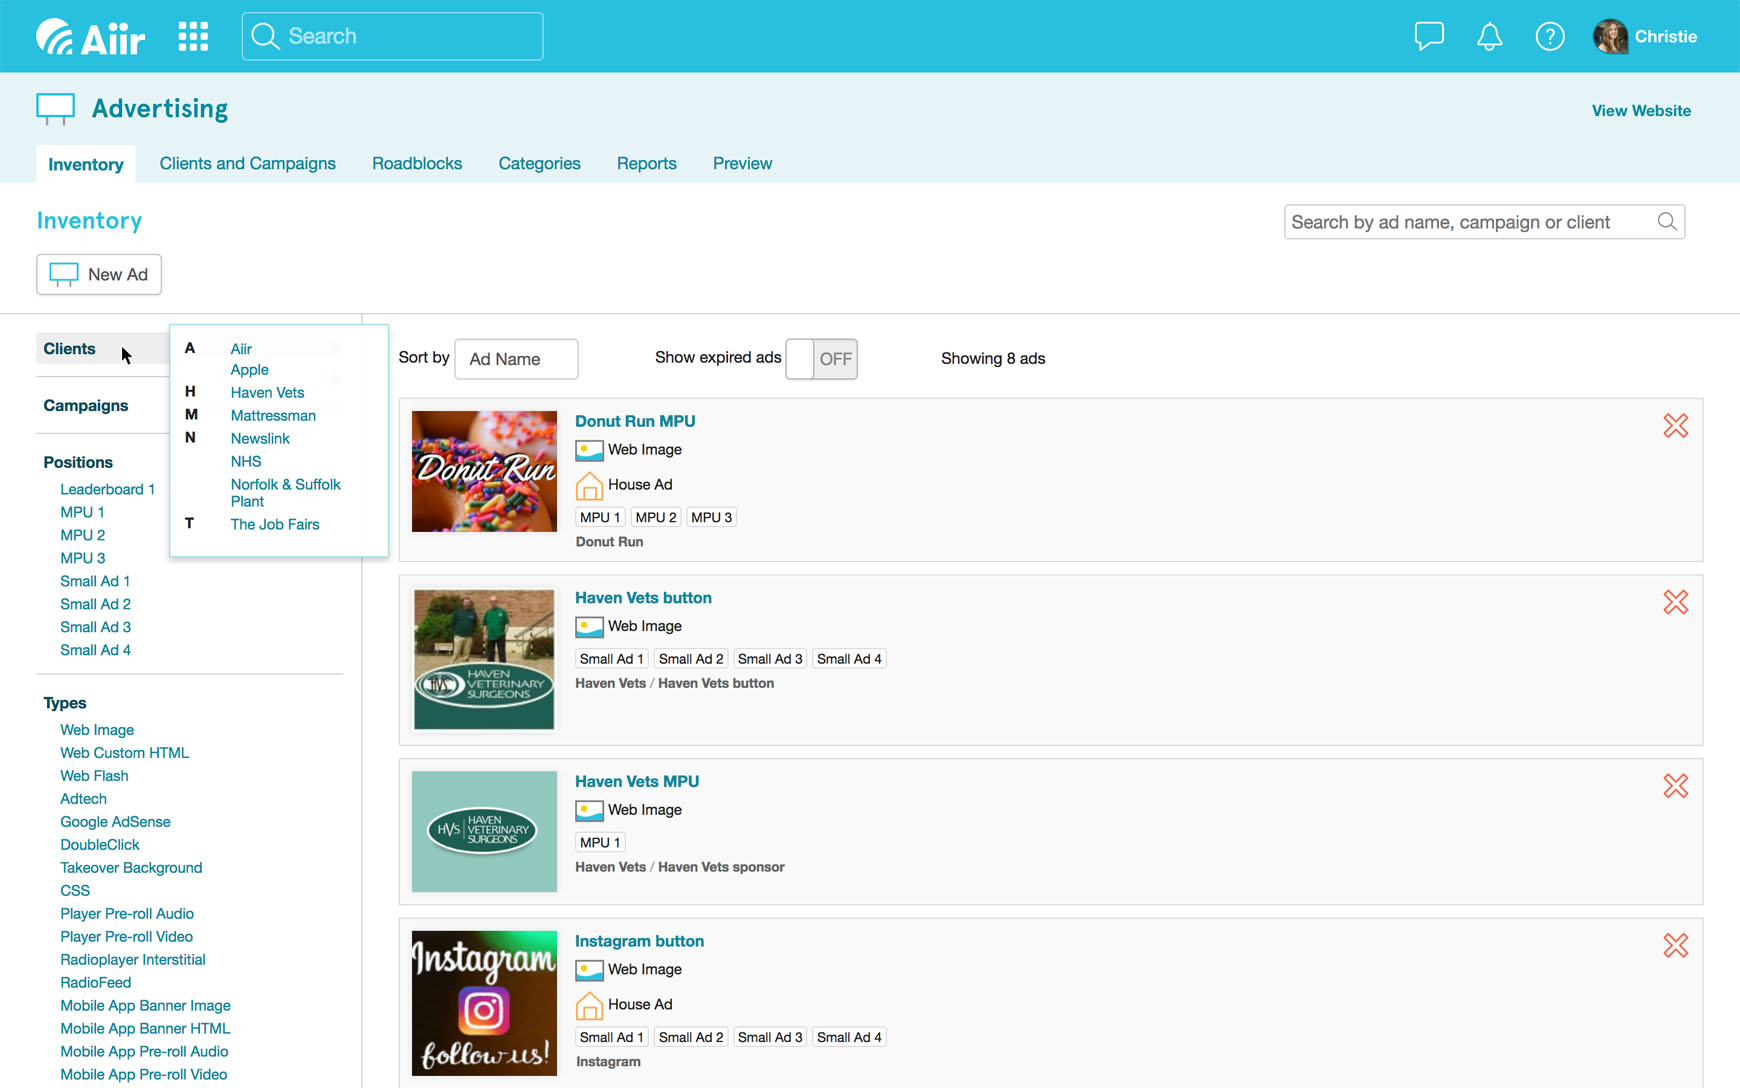
Task: Click the View Website link
Action: click(1641, 111)
